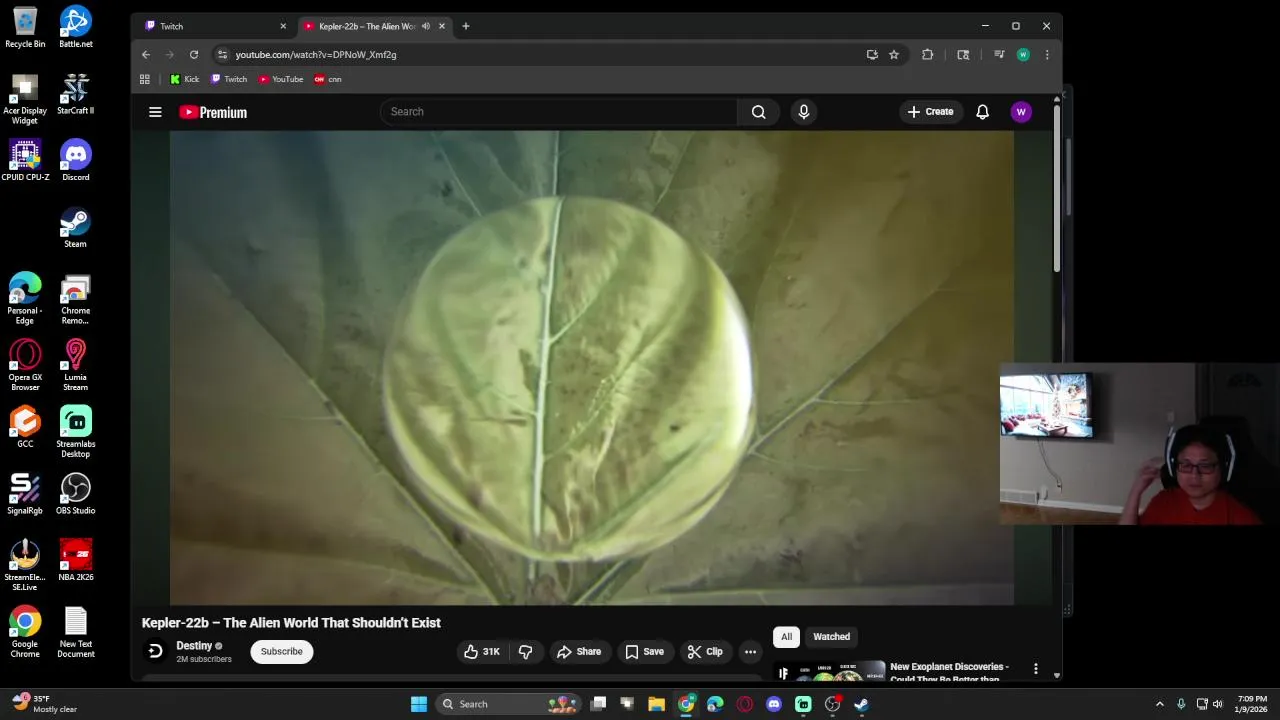The image size is (1280, 720).
Task: Click the Create button in YouTube header
Action: pos(930,112)
